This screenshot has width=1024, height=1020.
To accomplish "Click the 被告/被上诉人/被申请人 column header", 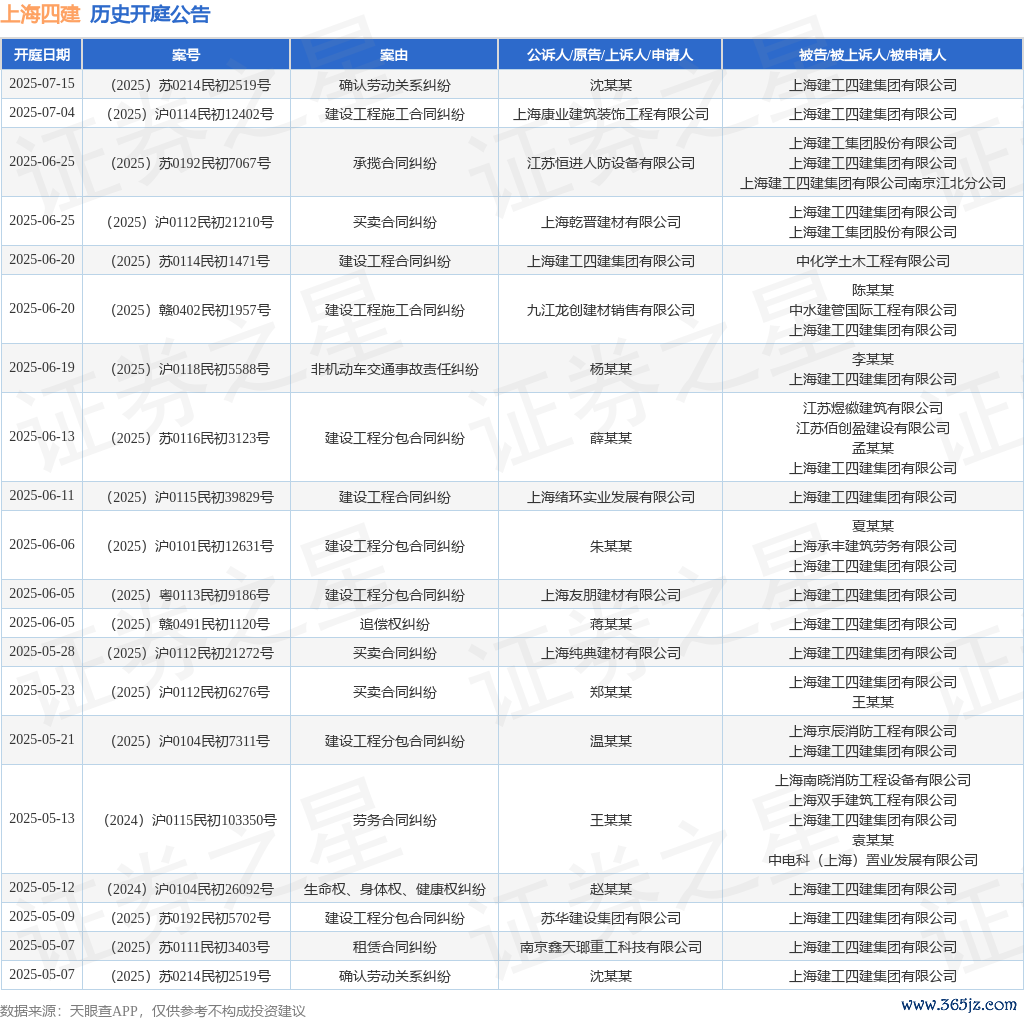I will tap(872, 55).
